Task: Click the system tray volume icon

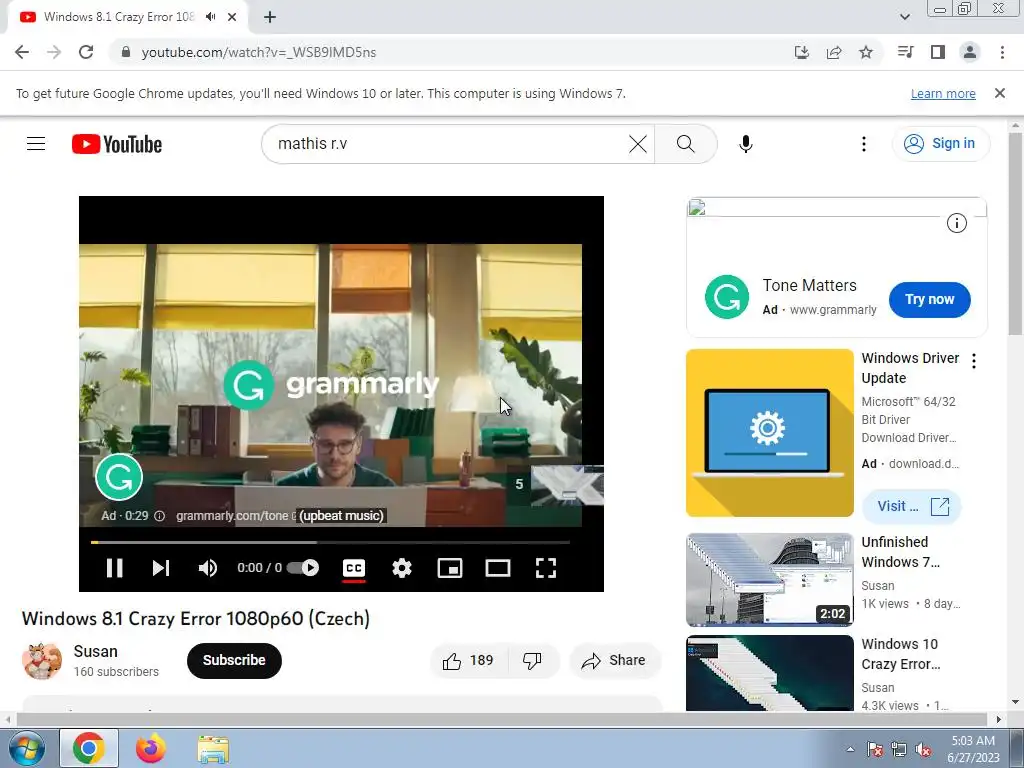Action: pos(923,749)
